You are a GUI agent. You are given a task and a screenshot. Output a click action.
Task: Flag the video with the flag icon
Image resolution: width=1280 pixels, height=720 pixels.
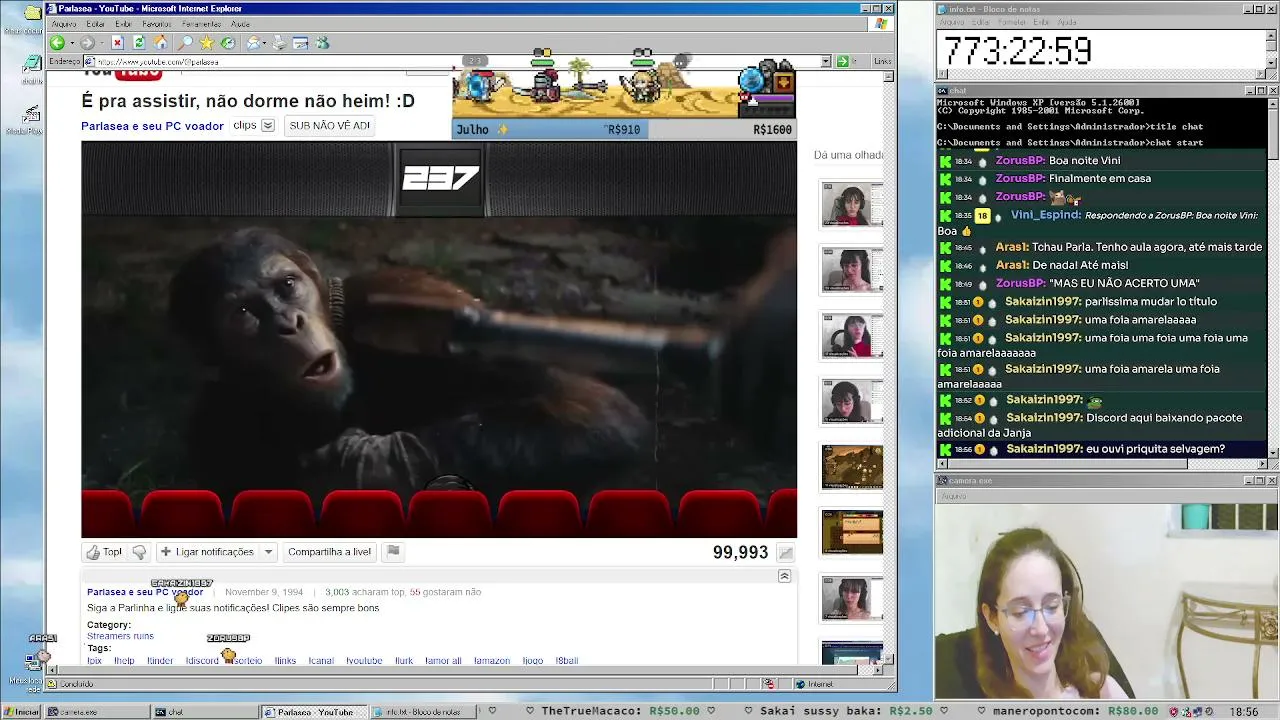click(x=393, y=551)
